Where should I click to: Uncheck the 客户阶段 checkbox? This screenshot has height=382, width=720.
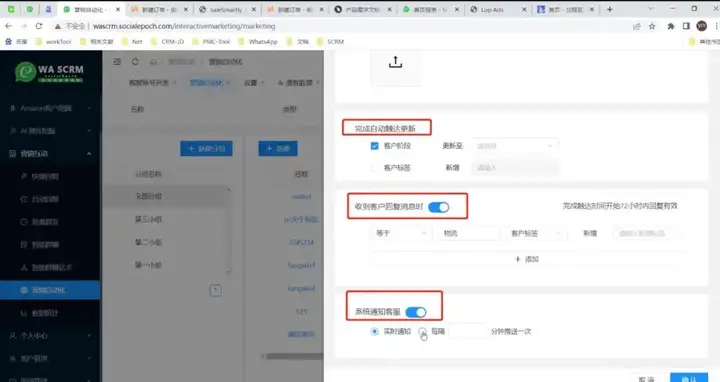pos(374,146)
